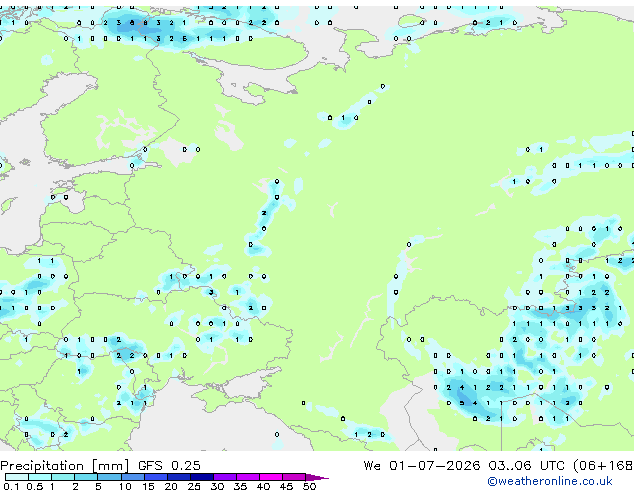Viewport: 634px width, 490px height.
Task: Click the '50' legend label
Action: click(309, 486)
